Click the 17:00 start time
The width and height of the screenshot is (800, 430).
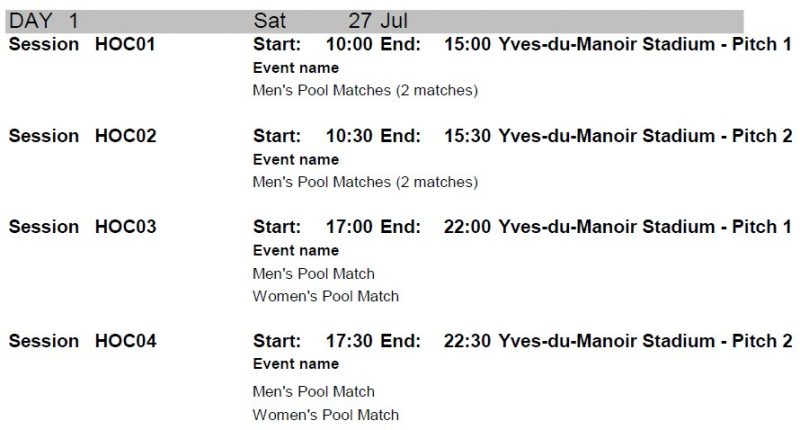349,227
